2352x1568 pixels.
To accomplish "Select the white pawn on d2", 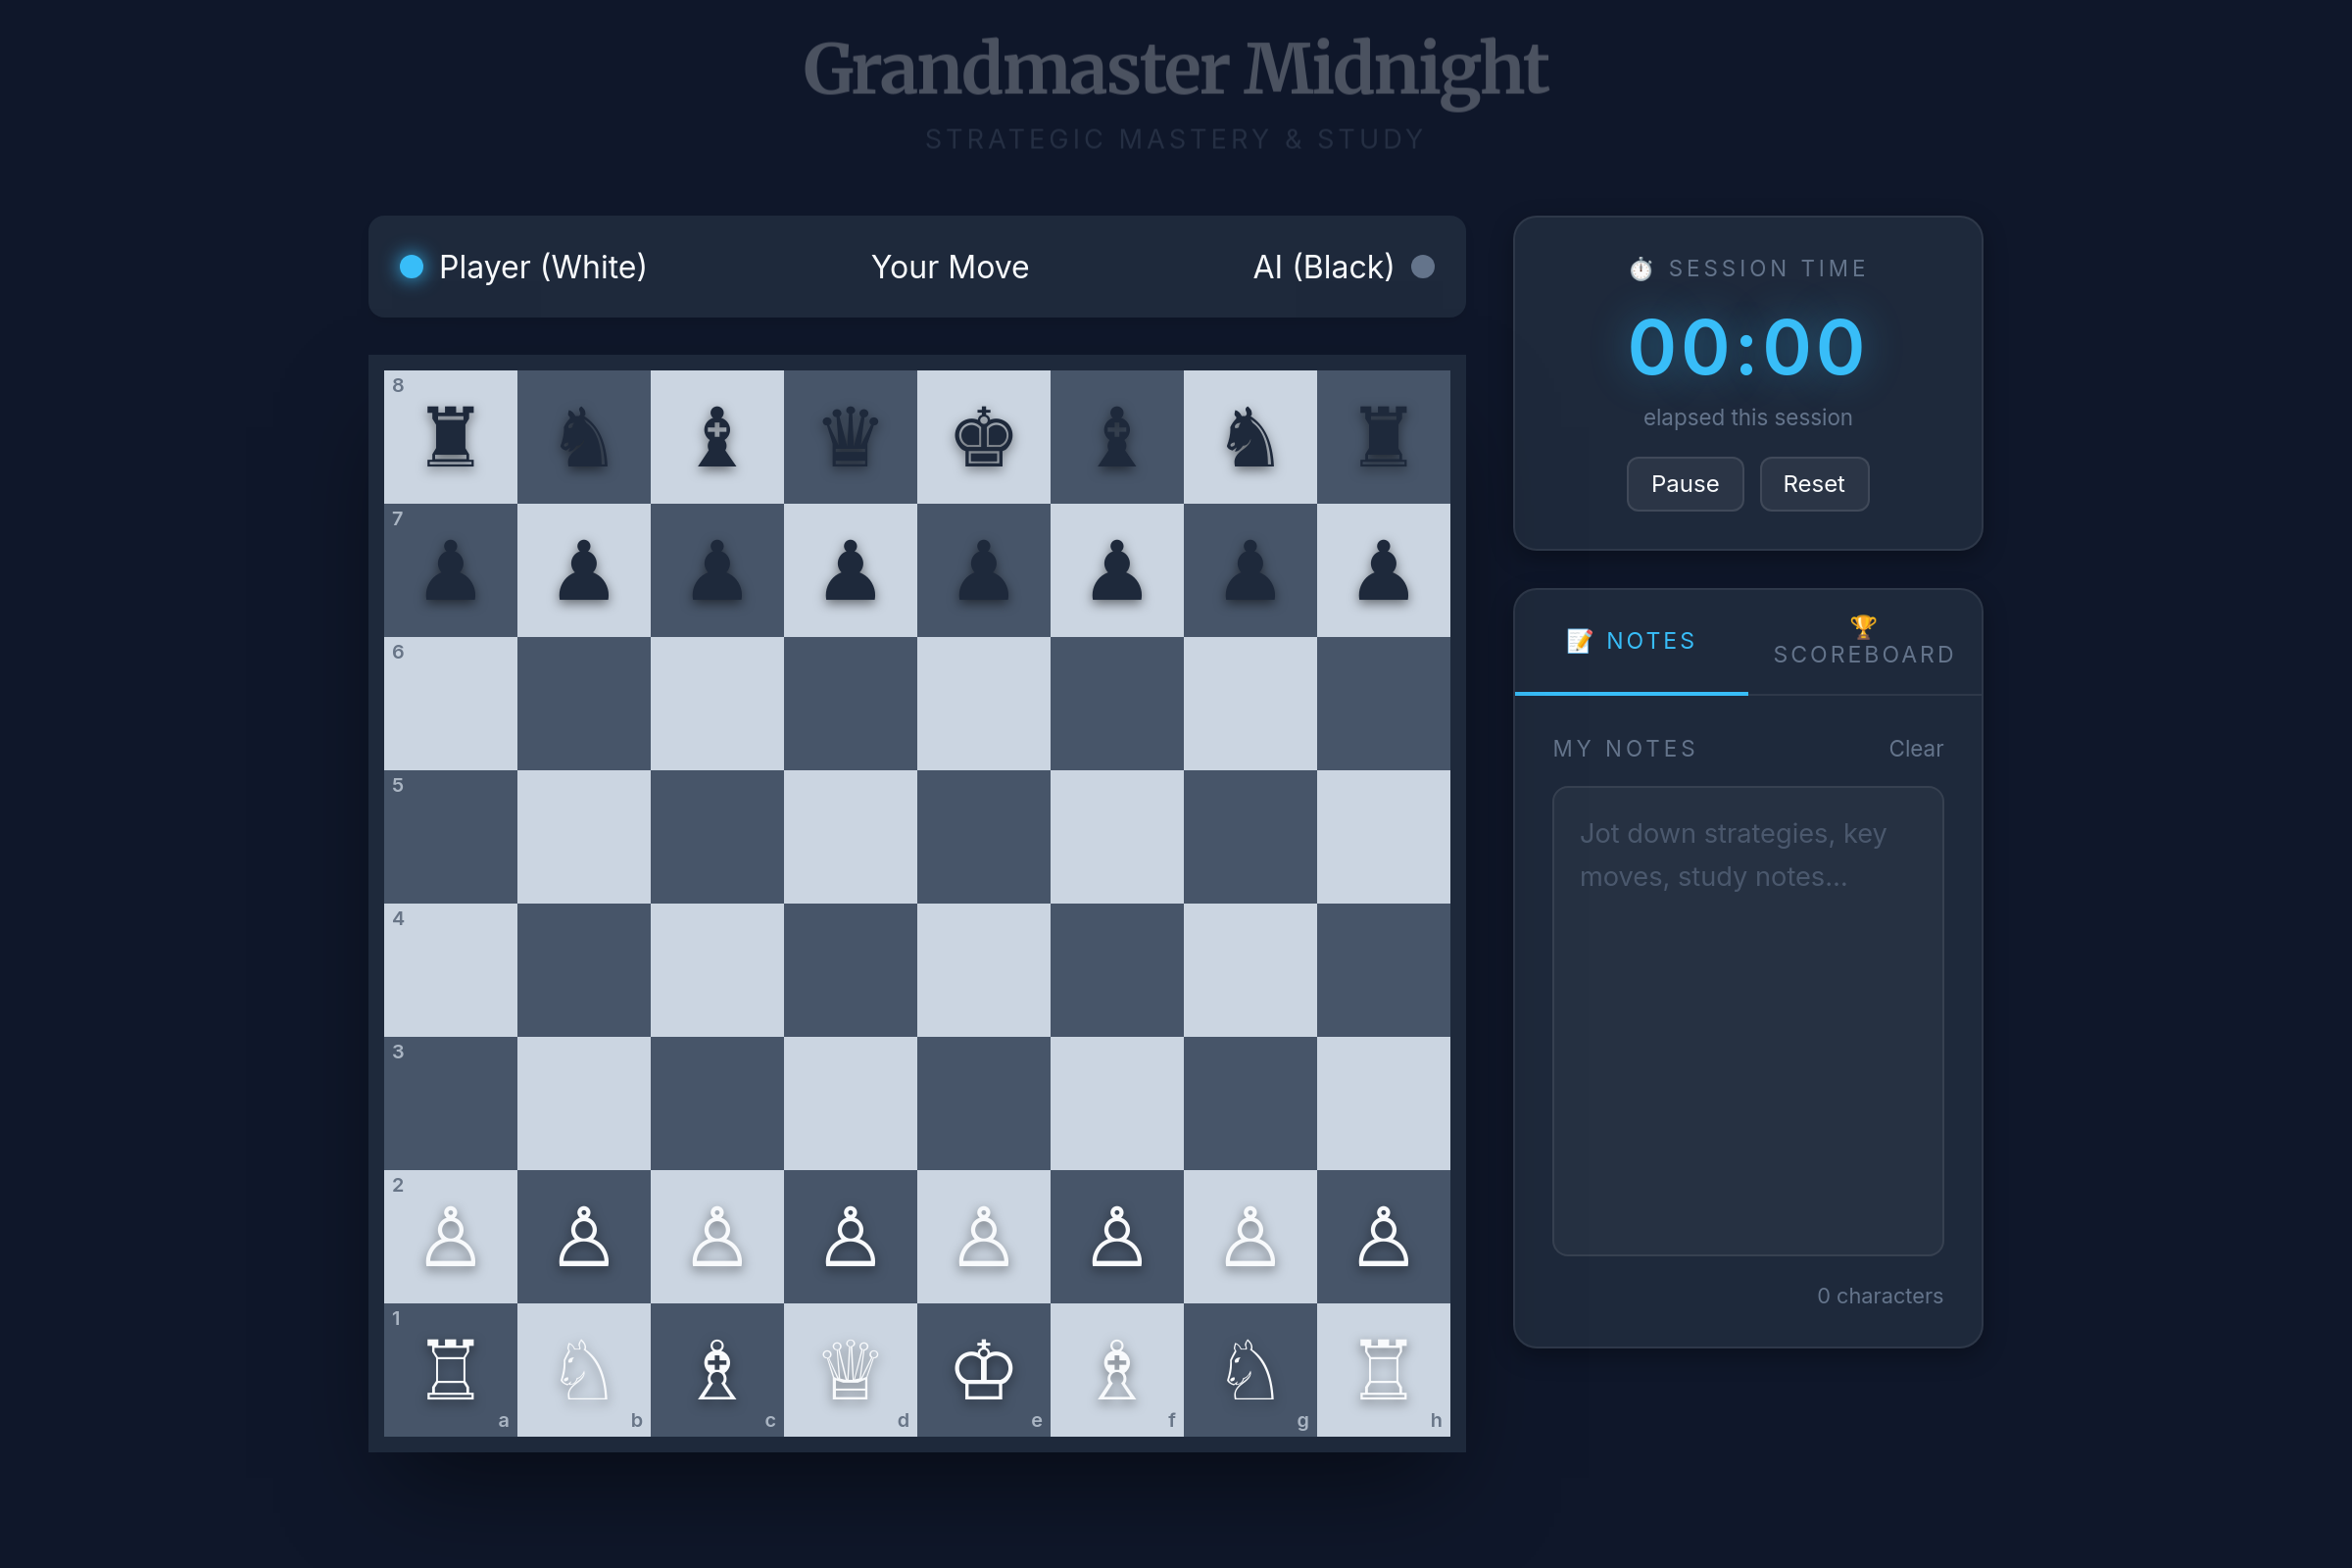I will (x=850, y=1237).
